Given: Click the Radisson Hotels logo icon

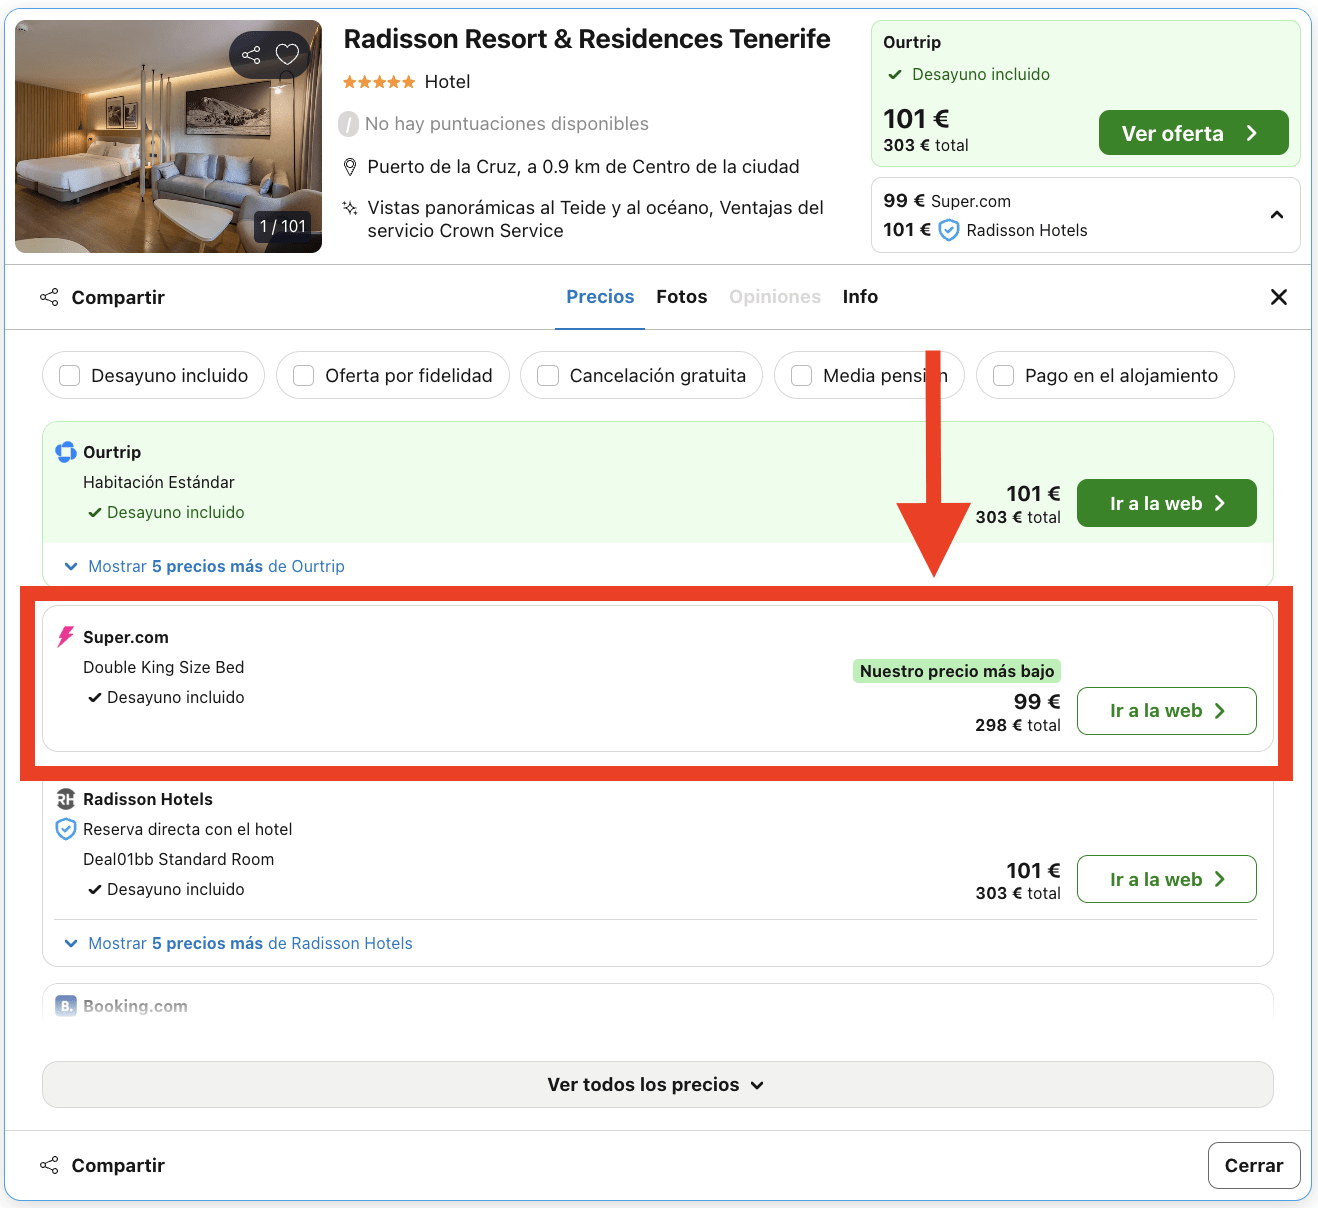Looking at the screenshot, I should coord(66,799).
